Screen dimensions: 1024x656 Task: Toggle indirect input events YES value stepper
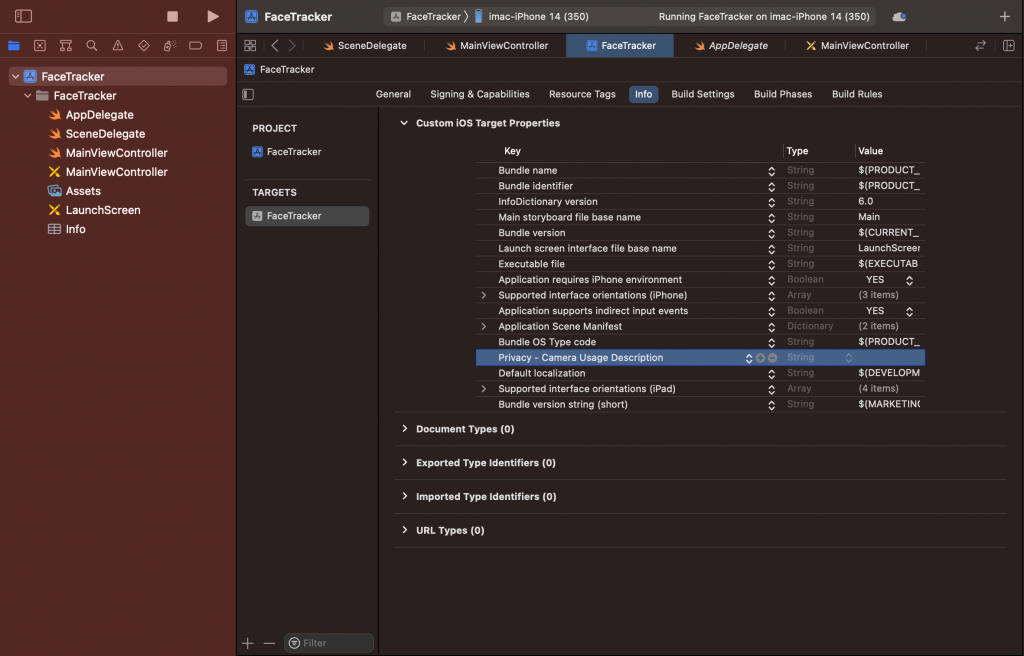coord(909,312)
